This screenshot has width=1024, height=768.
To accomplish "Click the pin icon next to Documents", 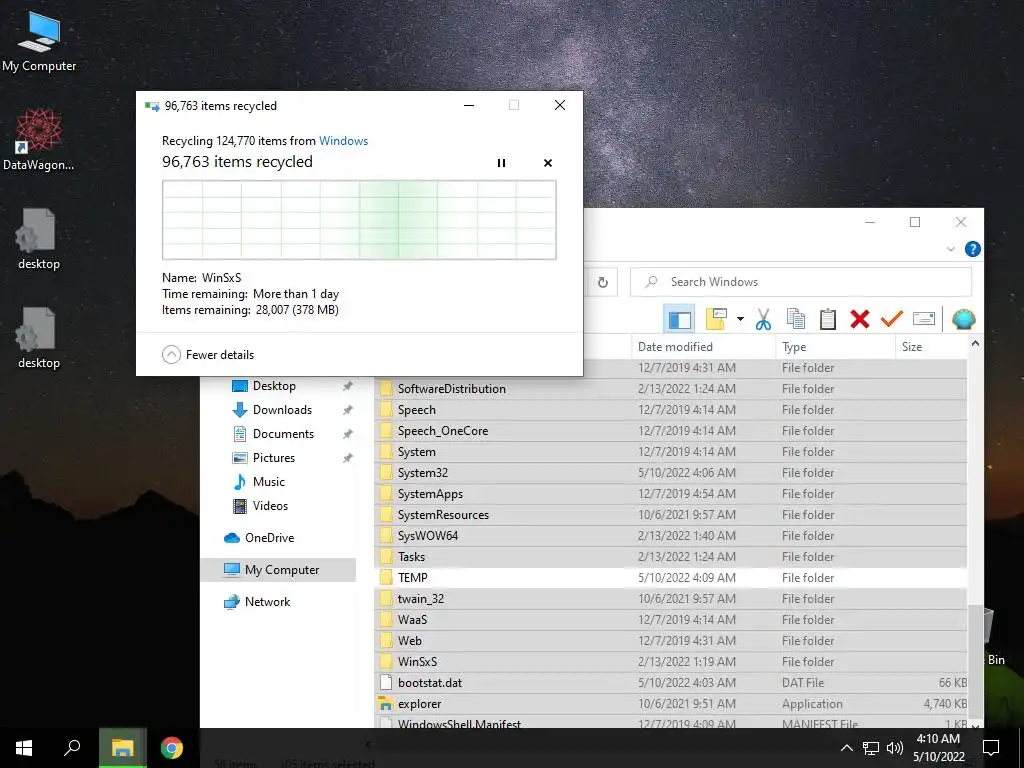I will (x=347, y=434).
